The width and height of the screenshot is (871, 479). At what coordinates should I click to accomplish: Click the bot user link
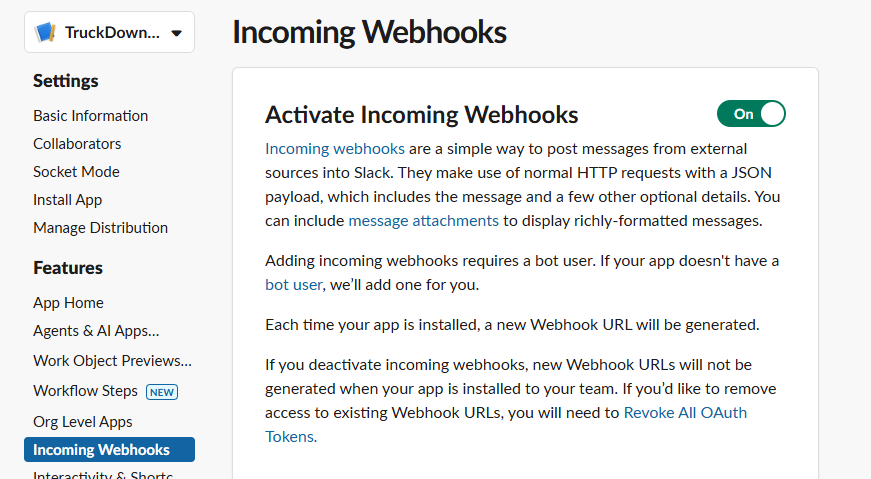293,284
